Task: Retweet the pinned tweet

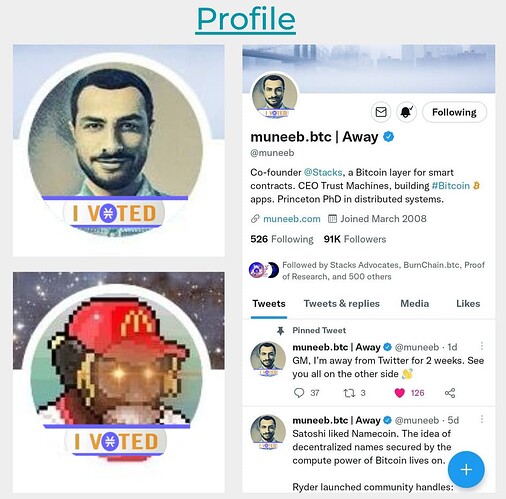Action: coord(349,393)
